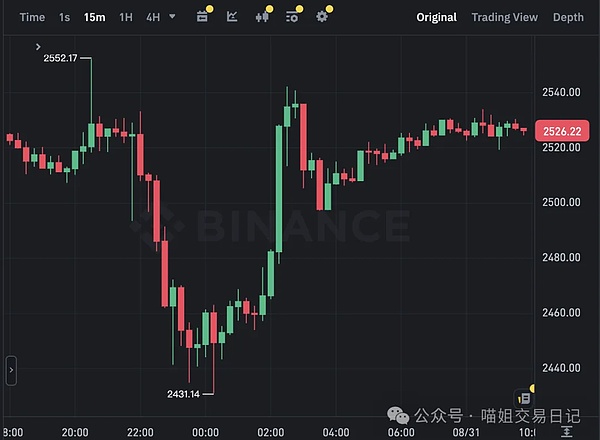Expand the chart info chevron at top left
The width and height of the screenshot is (600, 440).
pos(38,47)
